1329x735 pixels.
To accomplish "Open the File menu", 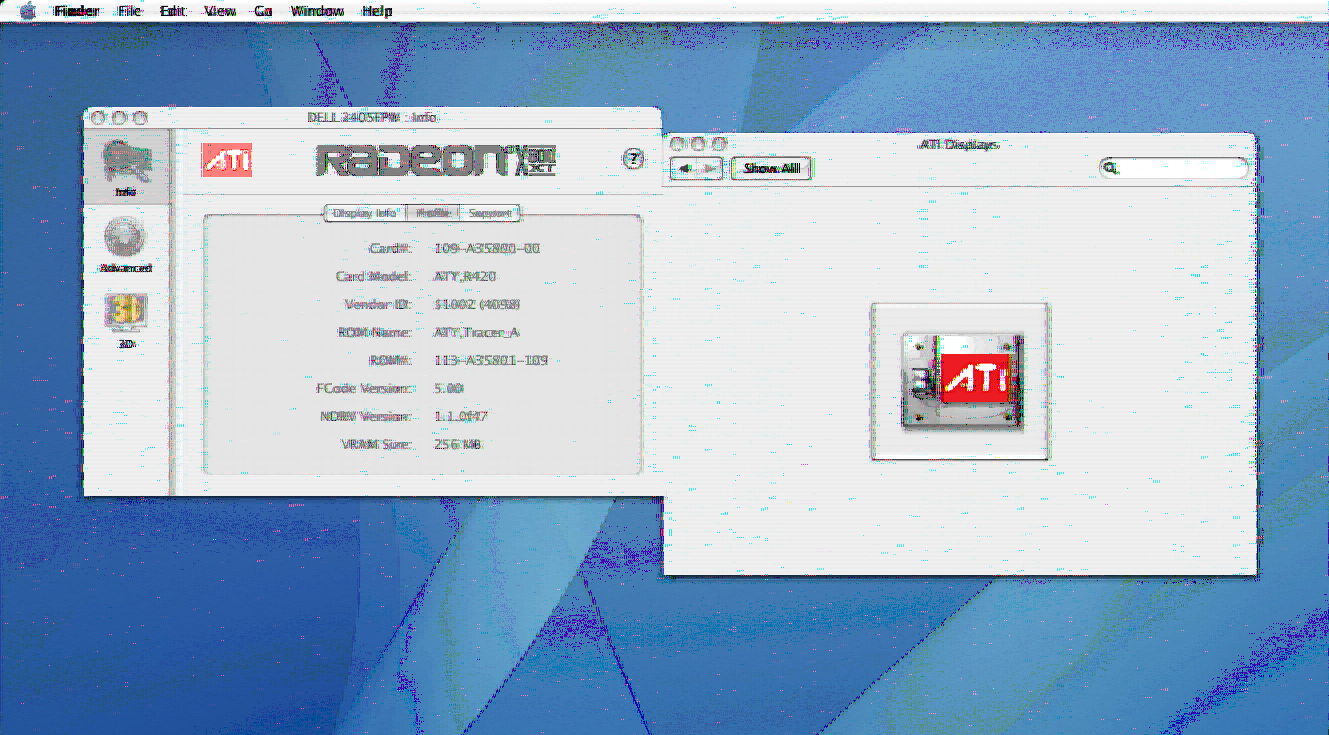I will (130, 11).
